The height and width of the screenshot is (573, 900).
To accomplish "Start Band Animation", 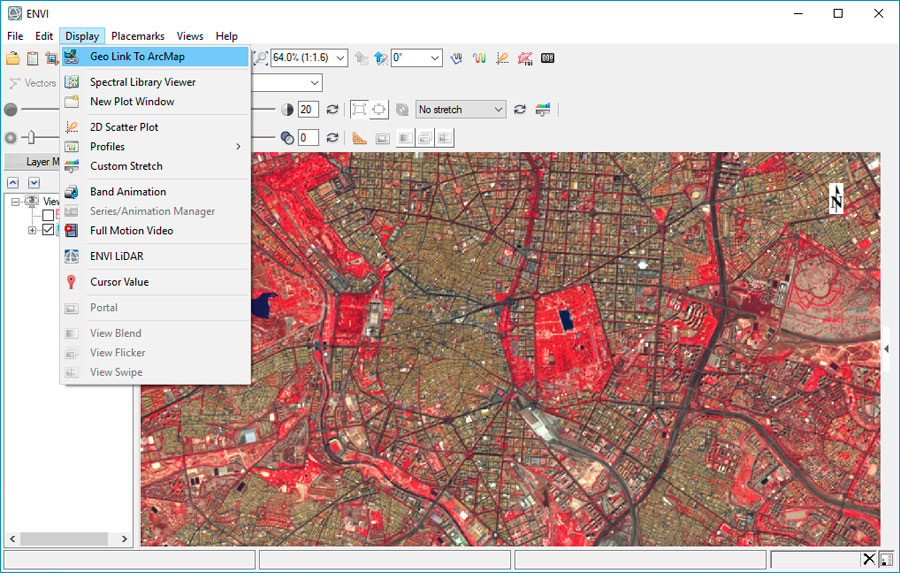I will (x=156, y=192).
